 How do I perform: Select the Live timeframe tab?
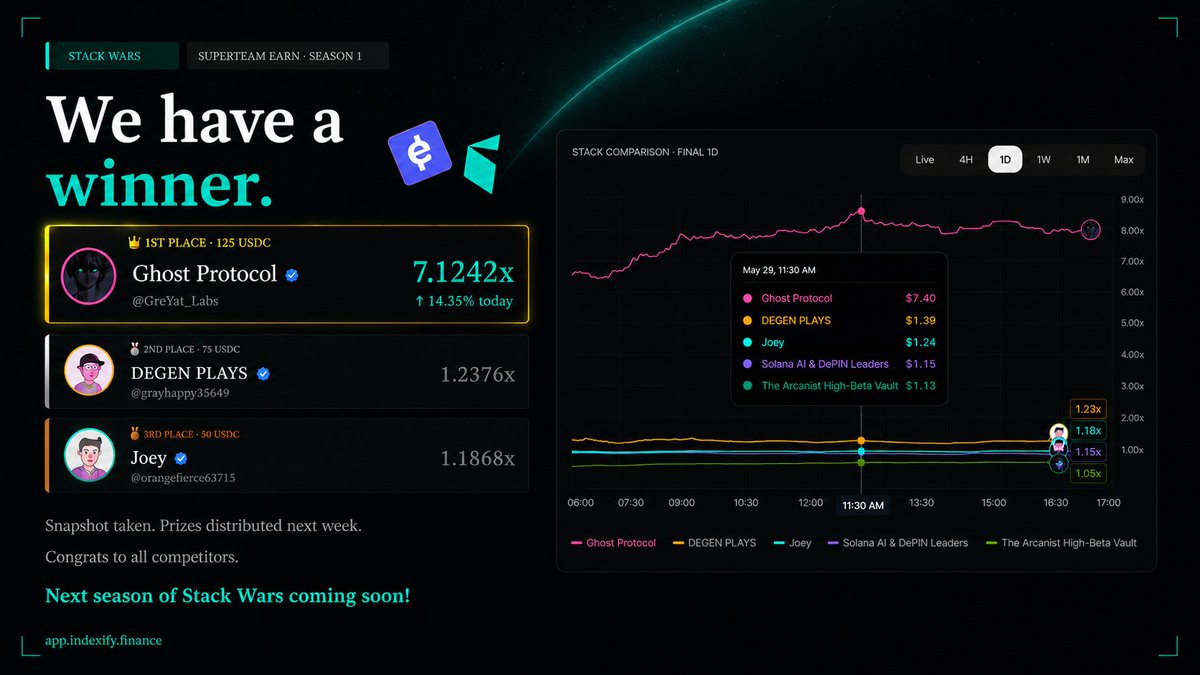[x=925, y=160]
